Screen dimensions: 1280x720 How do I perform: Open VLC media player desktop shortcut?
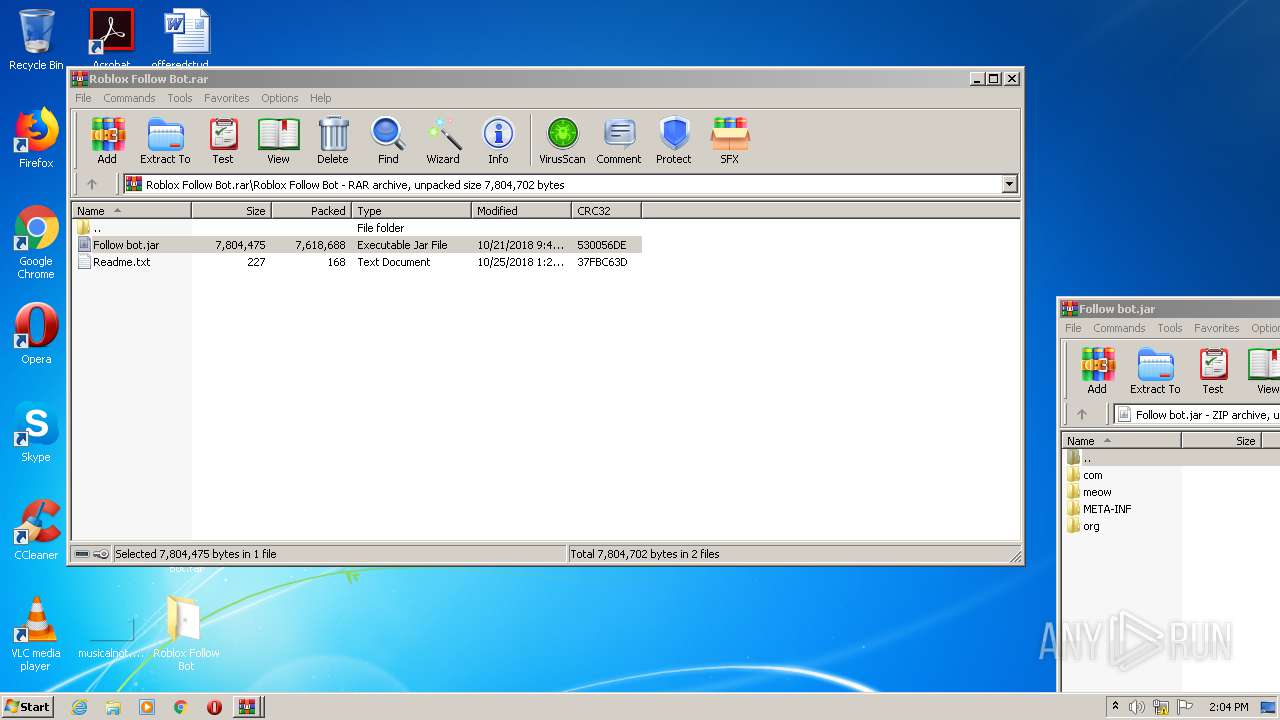click(36, 635)
